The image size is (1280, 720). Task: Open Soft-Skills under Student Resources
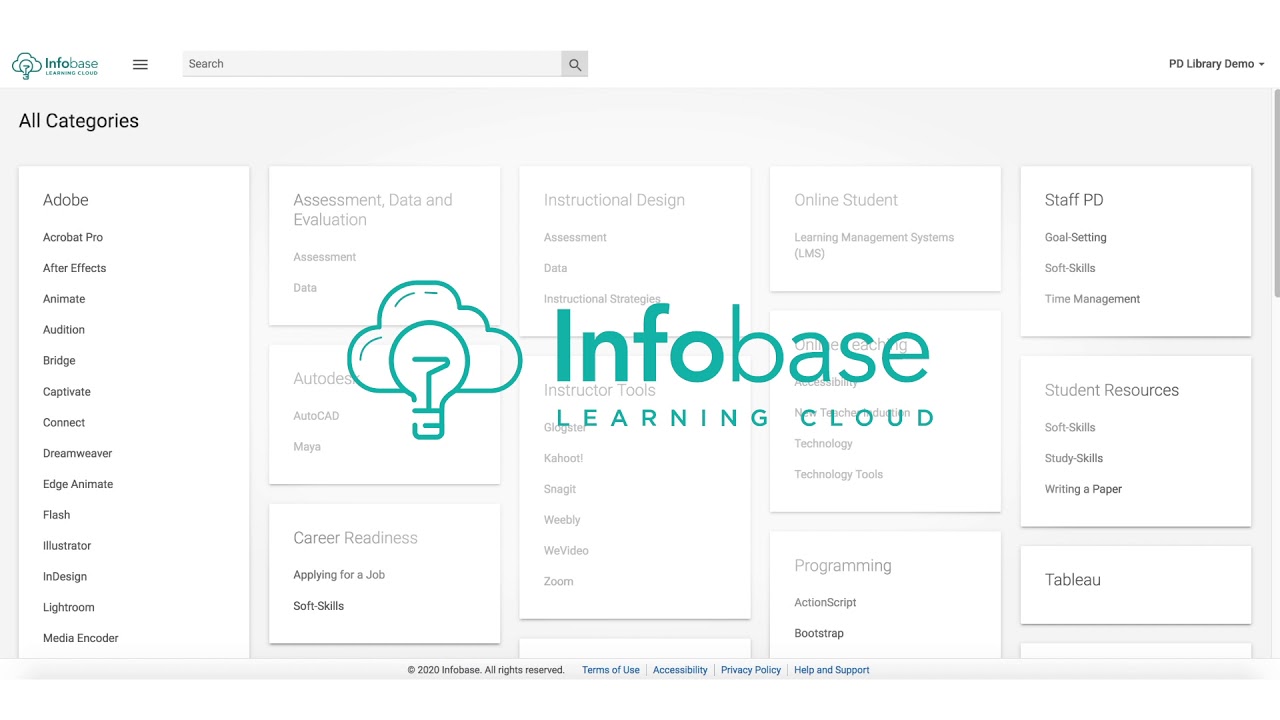pos(1070,428)
